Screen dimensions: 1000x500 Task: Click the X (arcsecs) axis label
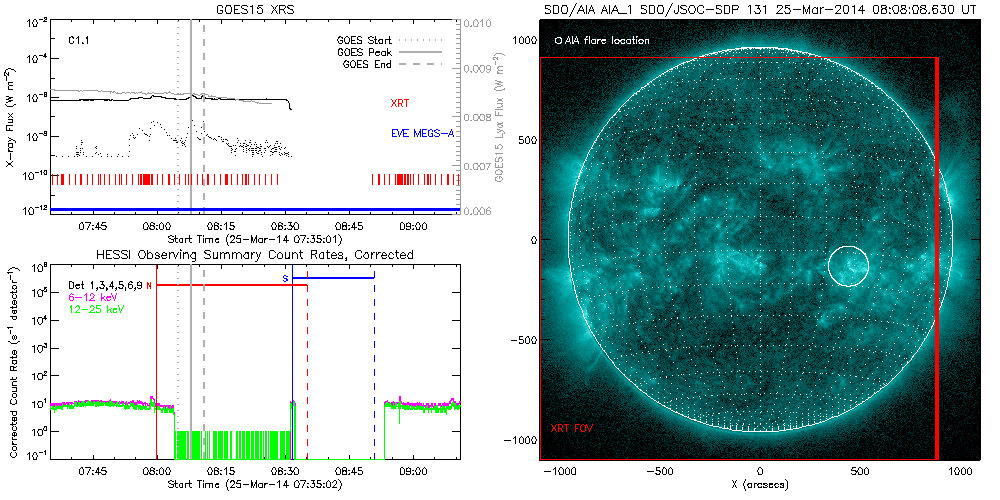point(760,485)
